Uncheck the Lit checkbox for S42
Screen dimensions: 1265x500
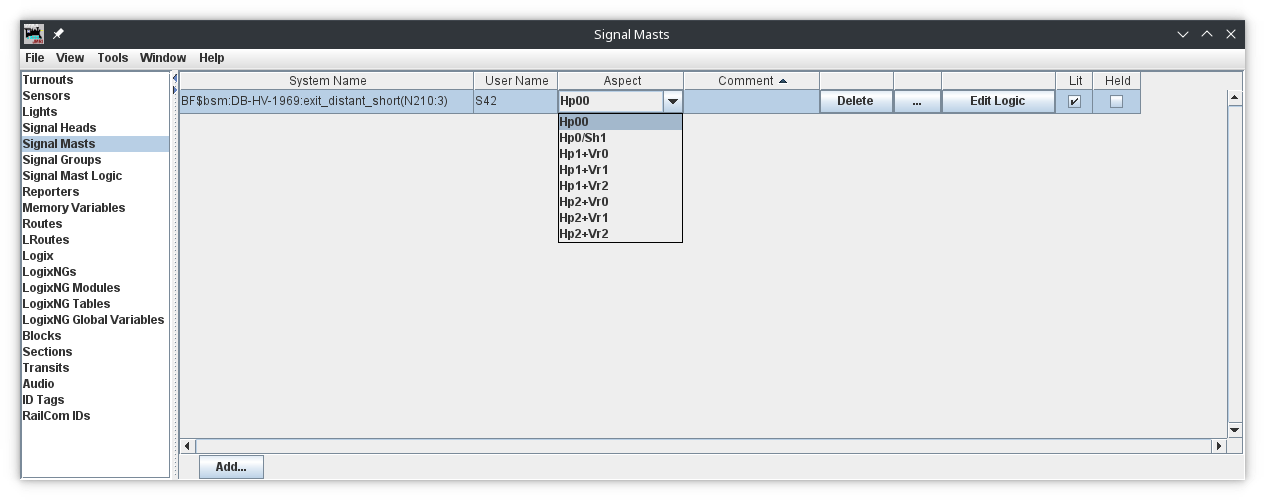pos(1074,101)
